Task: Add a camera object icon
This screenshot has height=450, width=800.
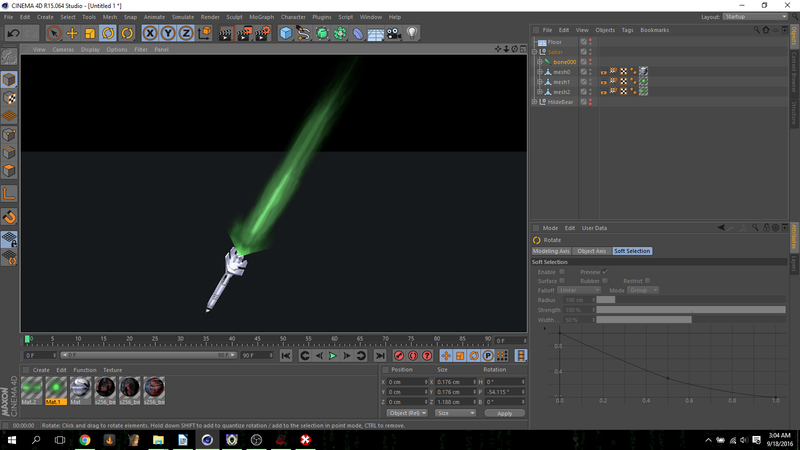Action: pyautogui.click(x=393, y=34)
